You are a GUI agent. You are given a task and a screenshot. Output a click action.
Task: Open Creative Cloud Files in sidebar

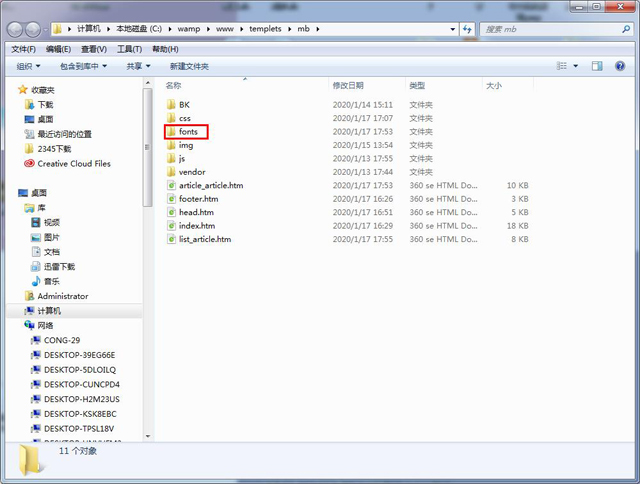coord(67,164)
